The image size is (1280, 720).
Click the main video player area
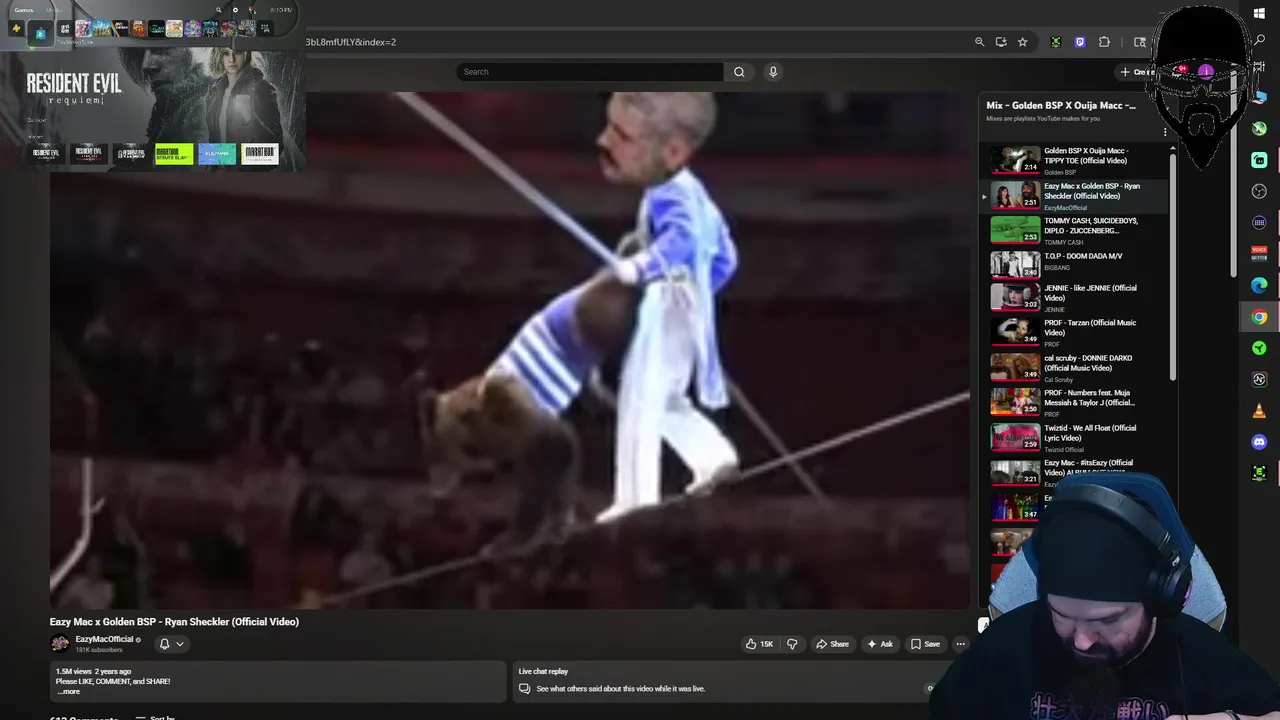pos(510,350)
